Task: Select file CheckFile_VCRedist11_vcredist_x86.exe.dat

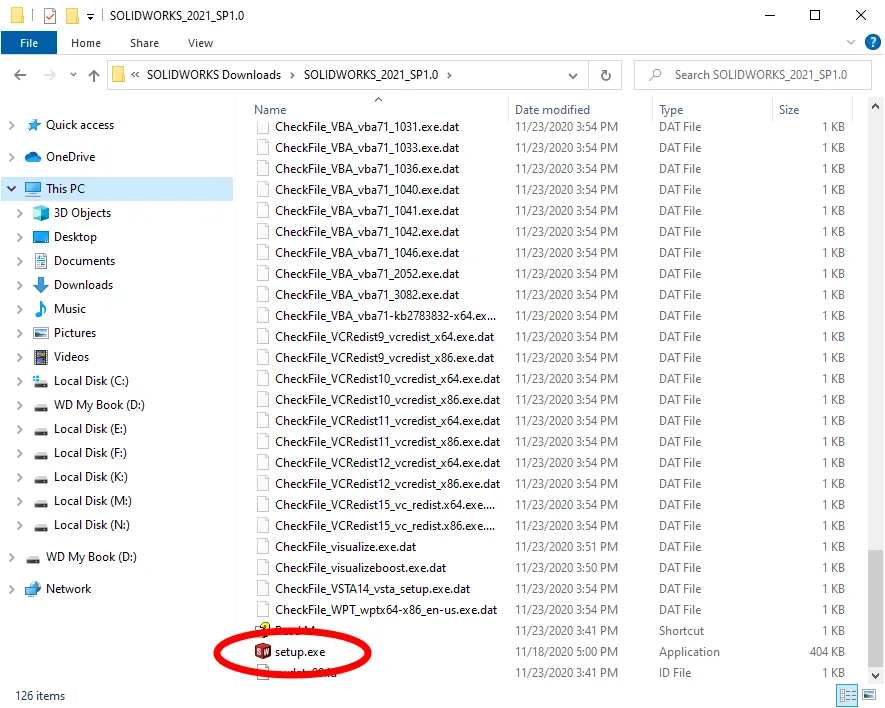Action: pyautogui.click(x=387, y=442)
